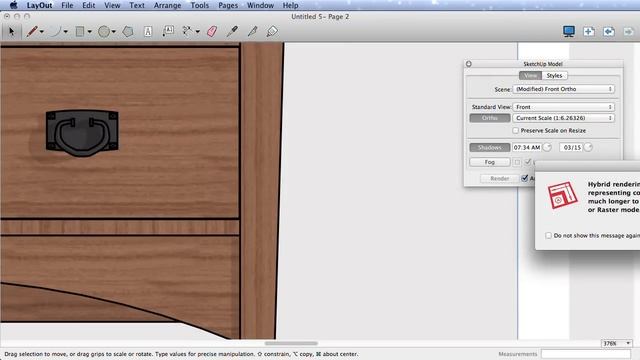Collapse the SketchUp Model panel
The height and width of the screenshot is (360, 640).
[469, 64]
